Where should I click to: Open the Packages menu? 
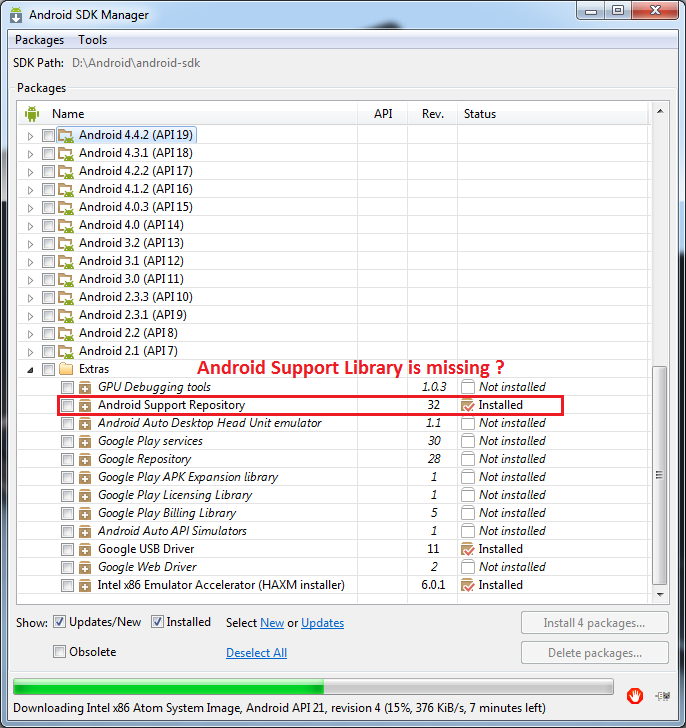[39, 40]
